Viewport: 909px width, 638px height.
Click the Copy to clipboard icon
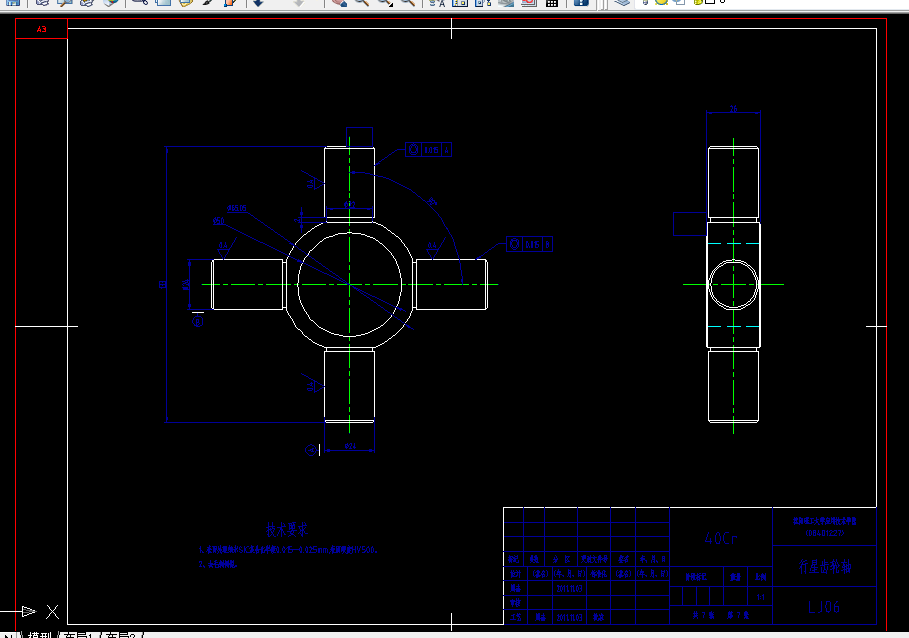(x=163, y=2)
